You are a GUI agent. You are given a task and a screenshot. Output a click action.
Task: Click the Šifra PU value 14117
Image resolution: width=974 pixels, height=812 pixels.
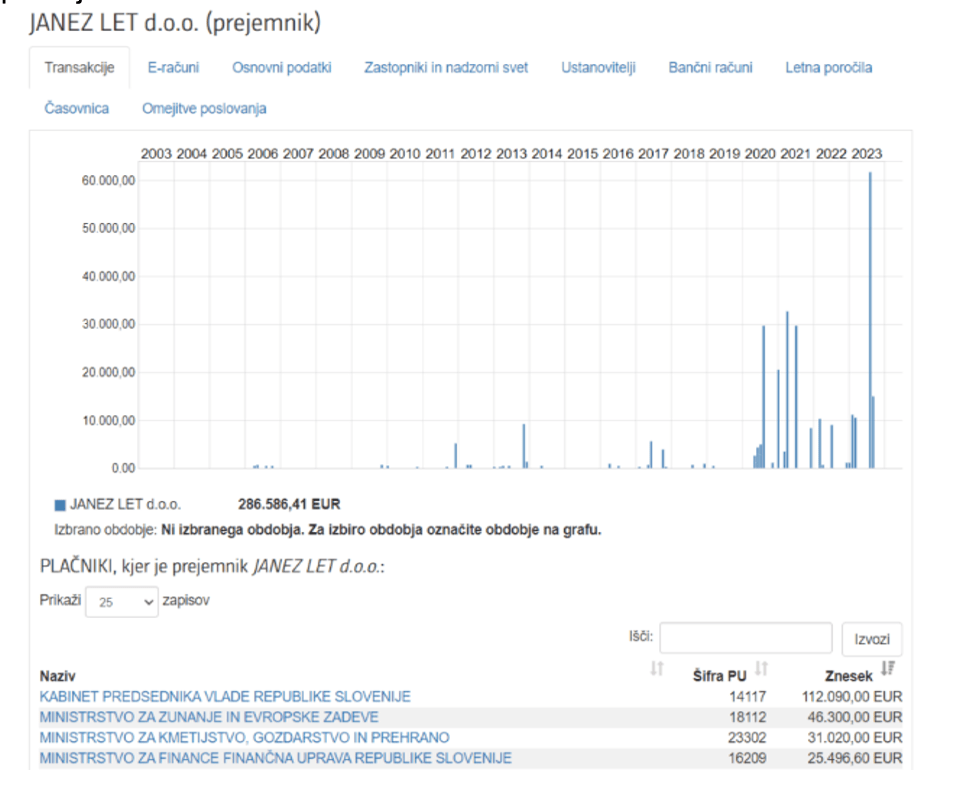point(748,696)
